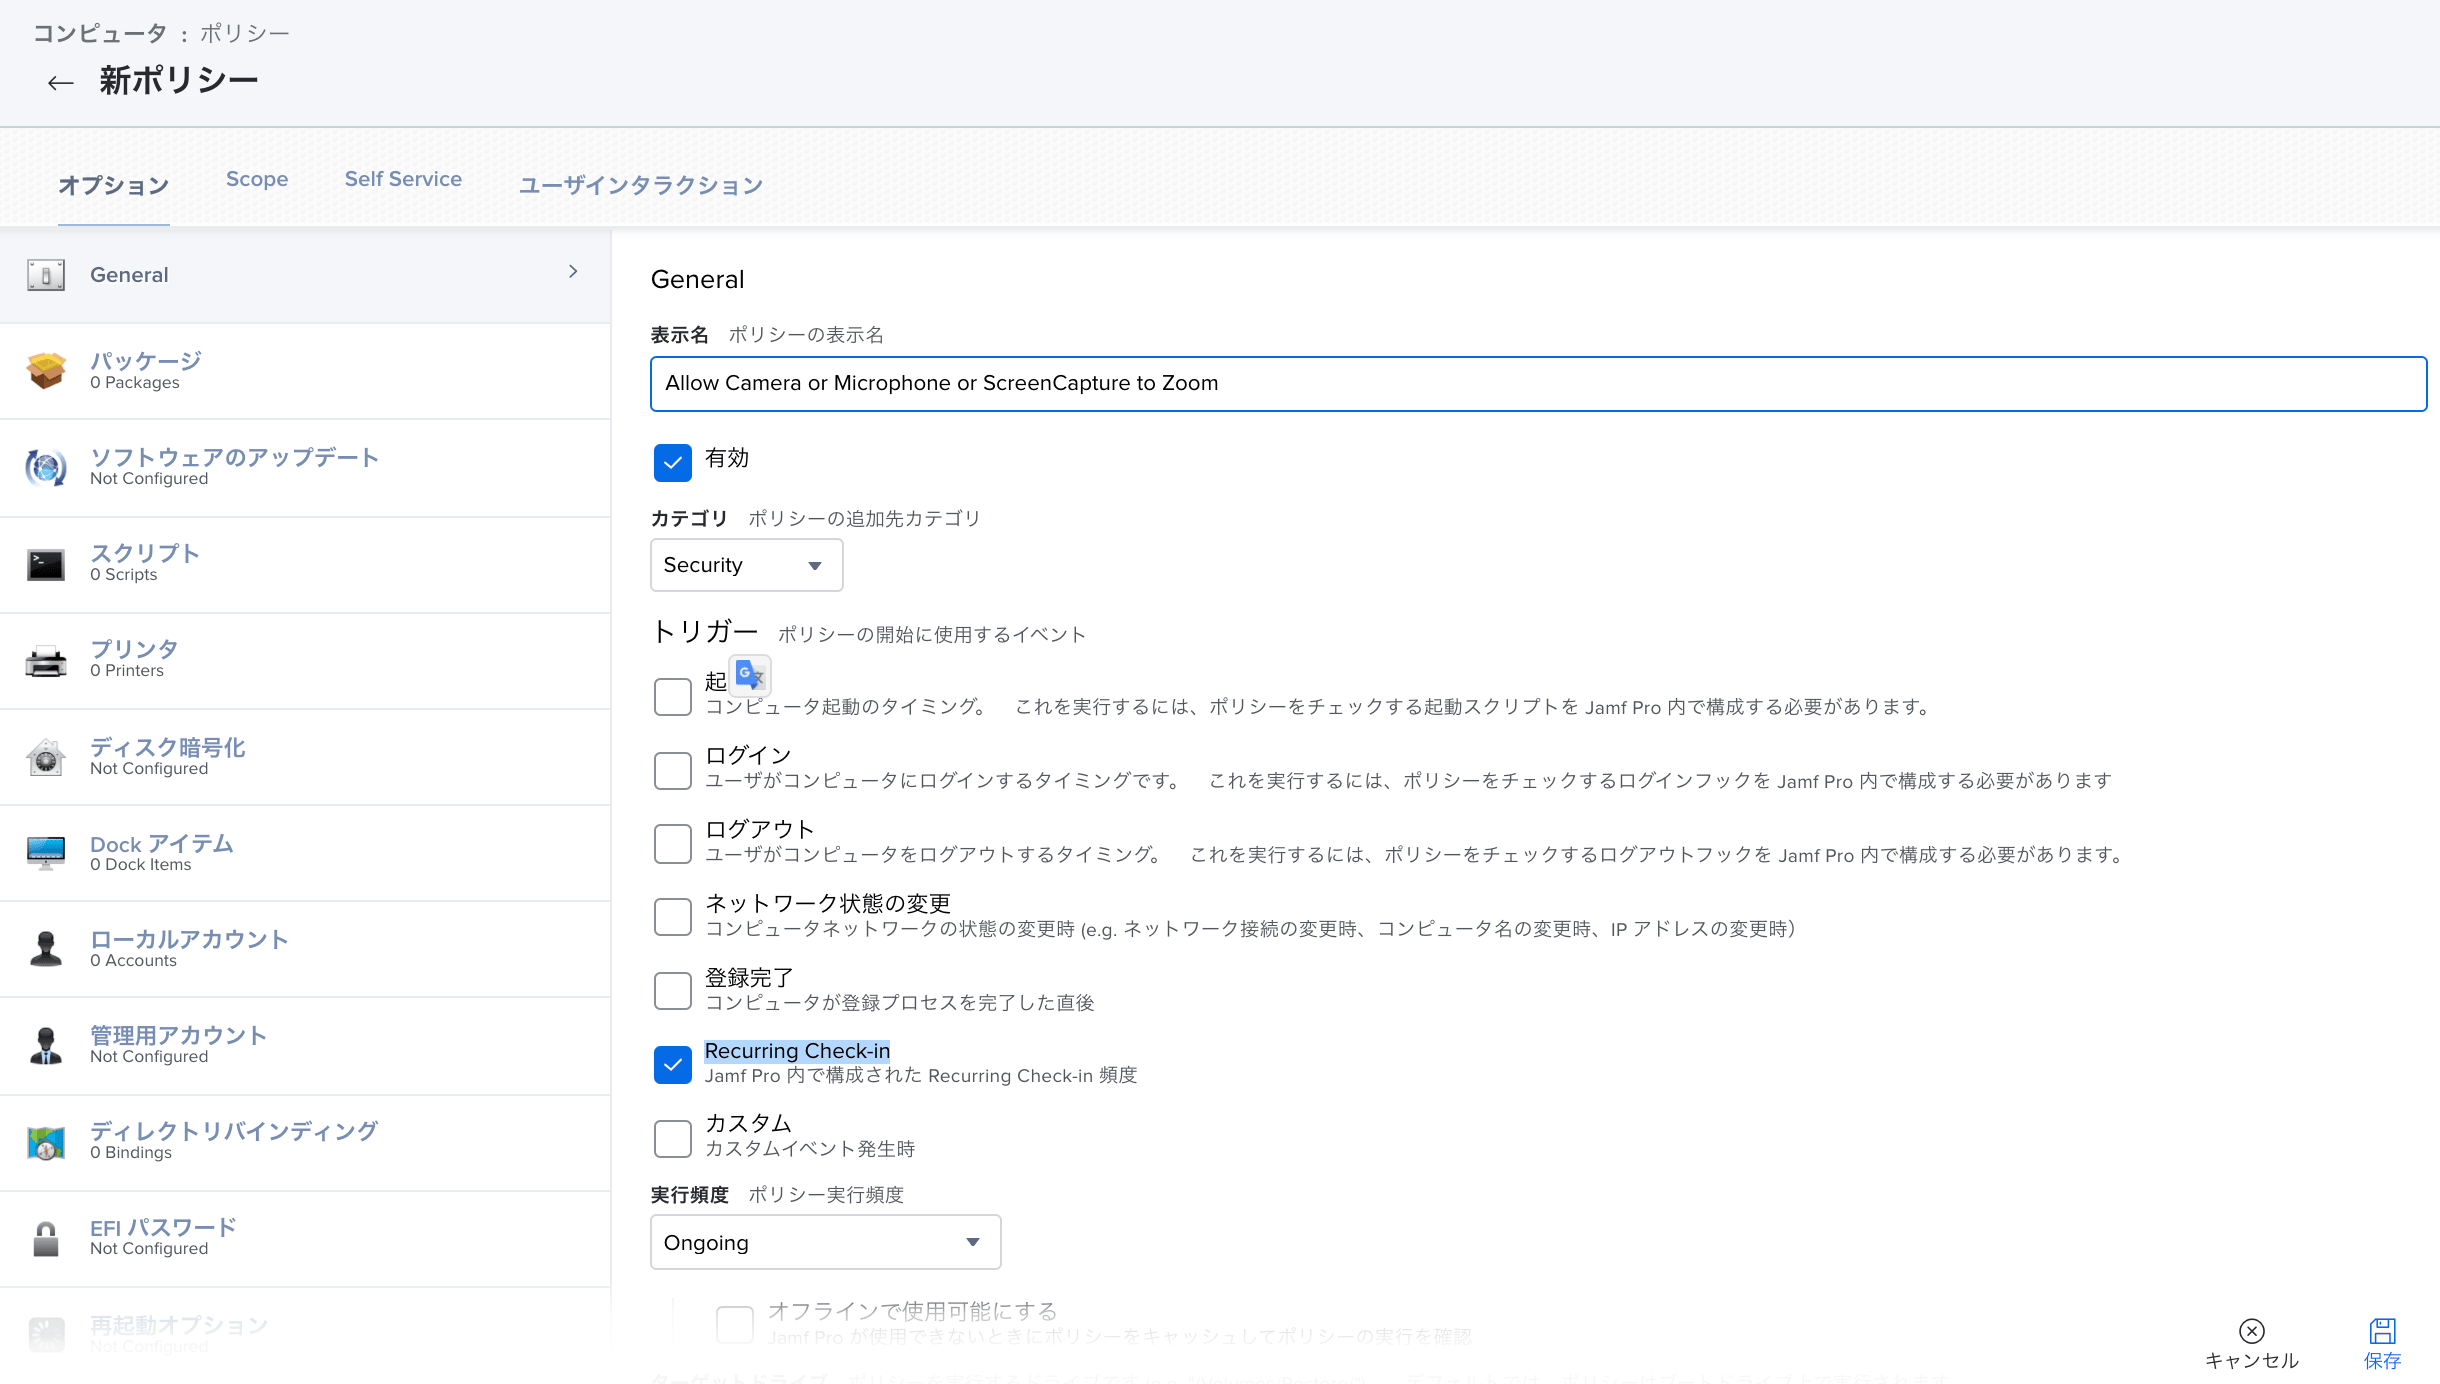This screenshot has width=2440, height=1384.
Task: Click the 表示名 policy name input field
Action: click(x=1538, y=384)
